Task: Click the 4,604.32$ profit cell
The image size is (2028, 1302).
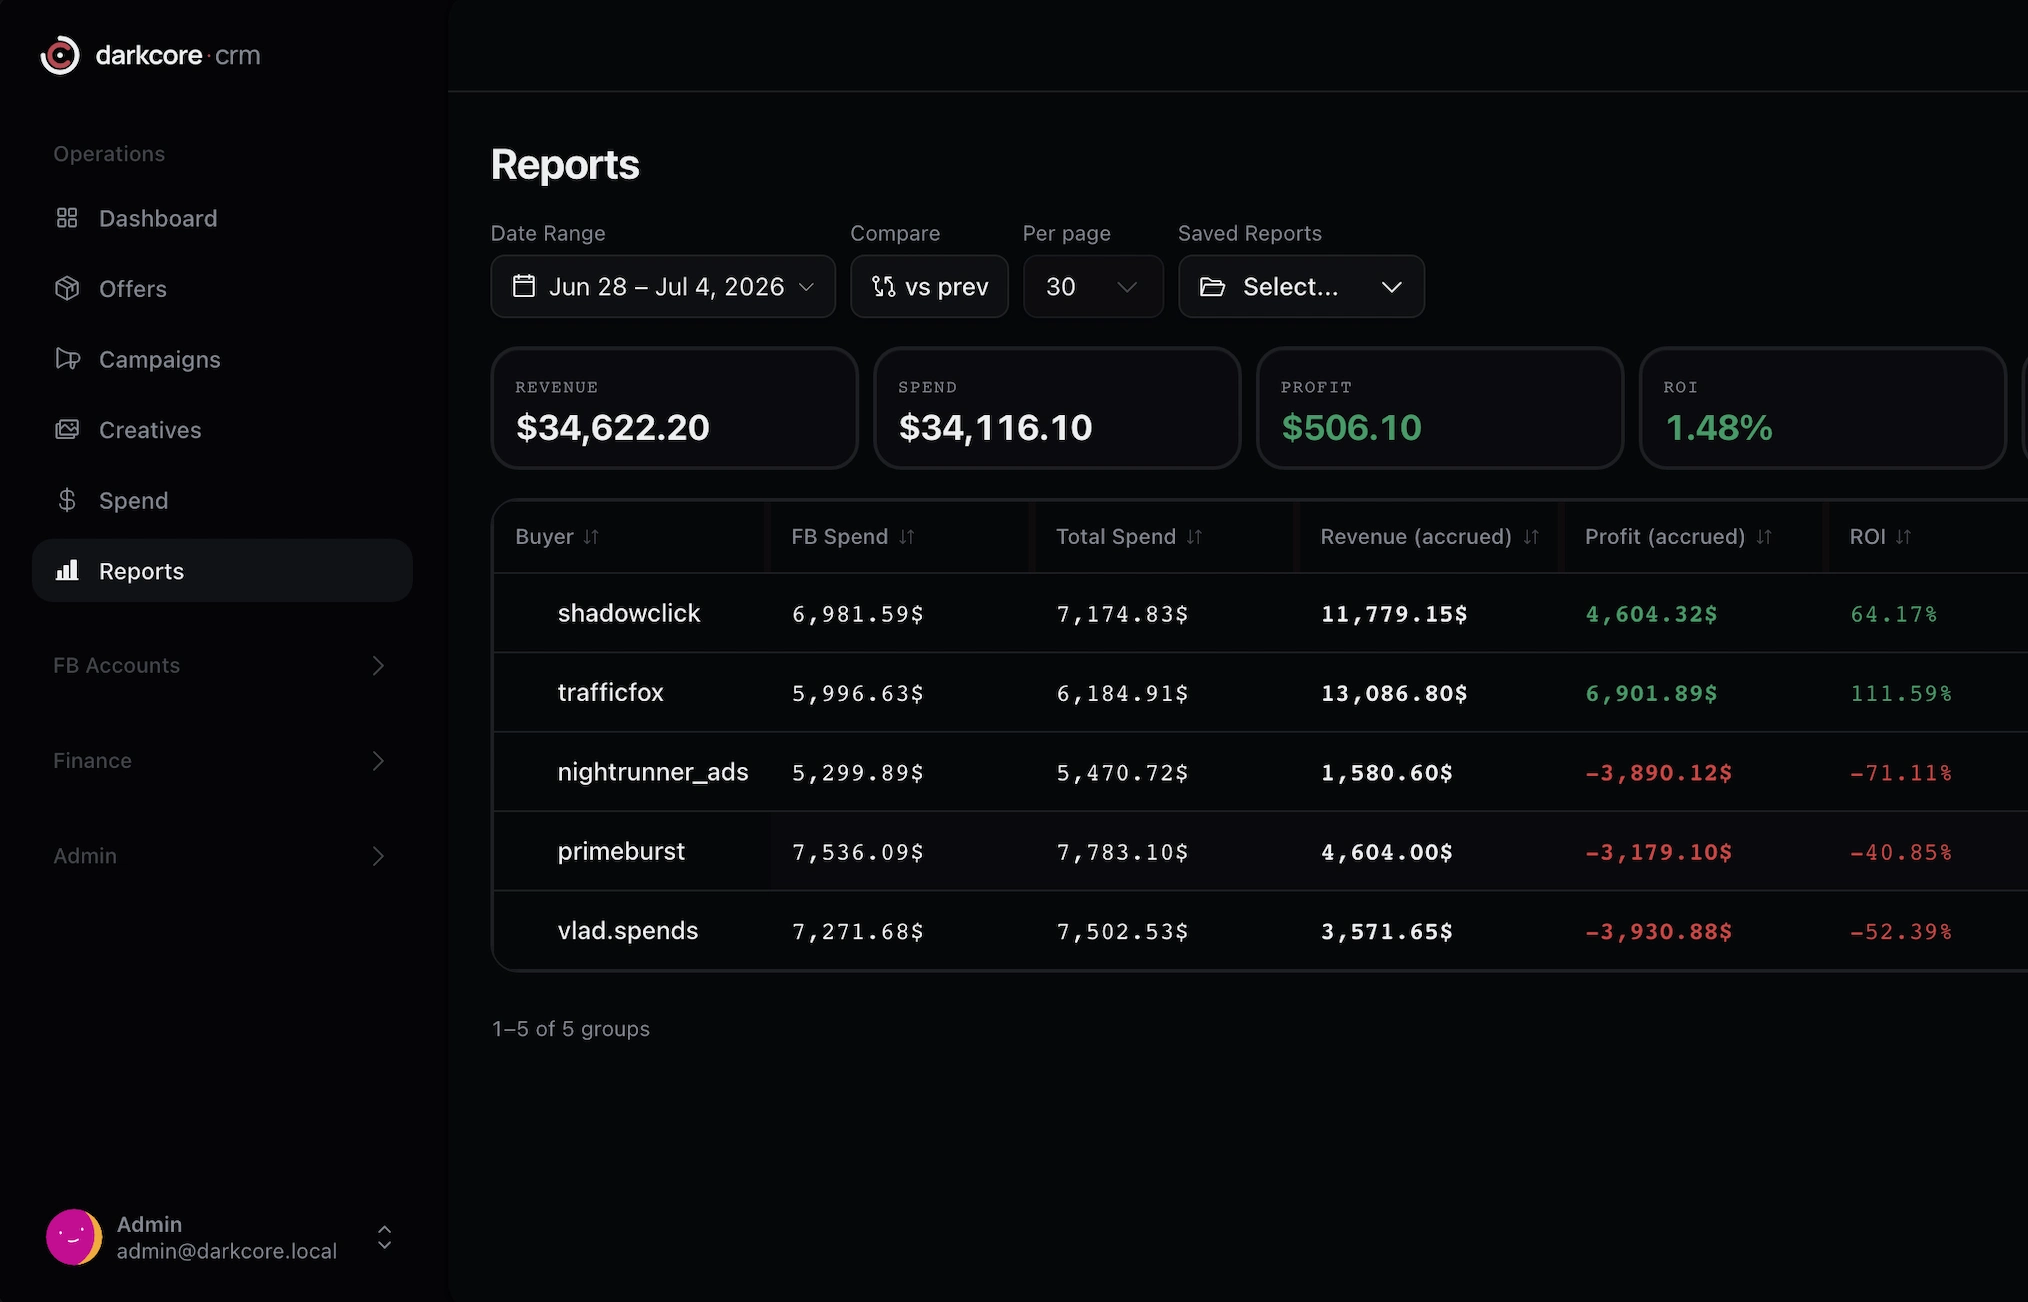Action: coord(1652,614)
